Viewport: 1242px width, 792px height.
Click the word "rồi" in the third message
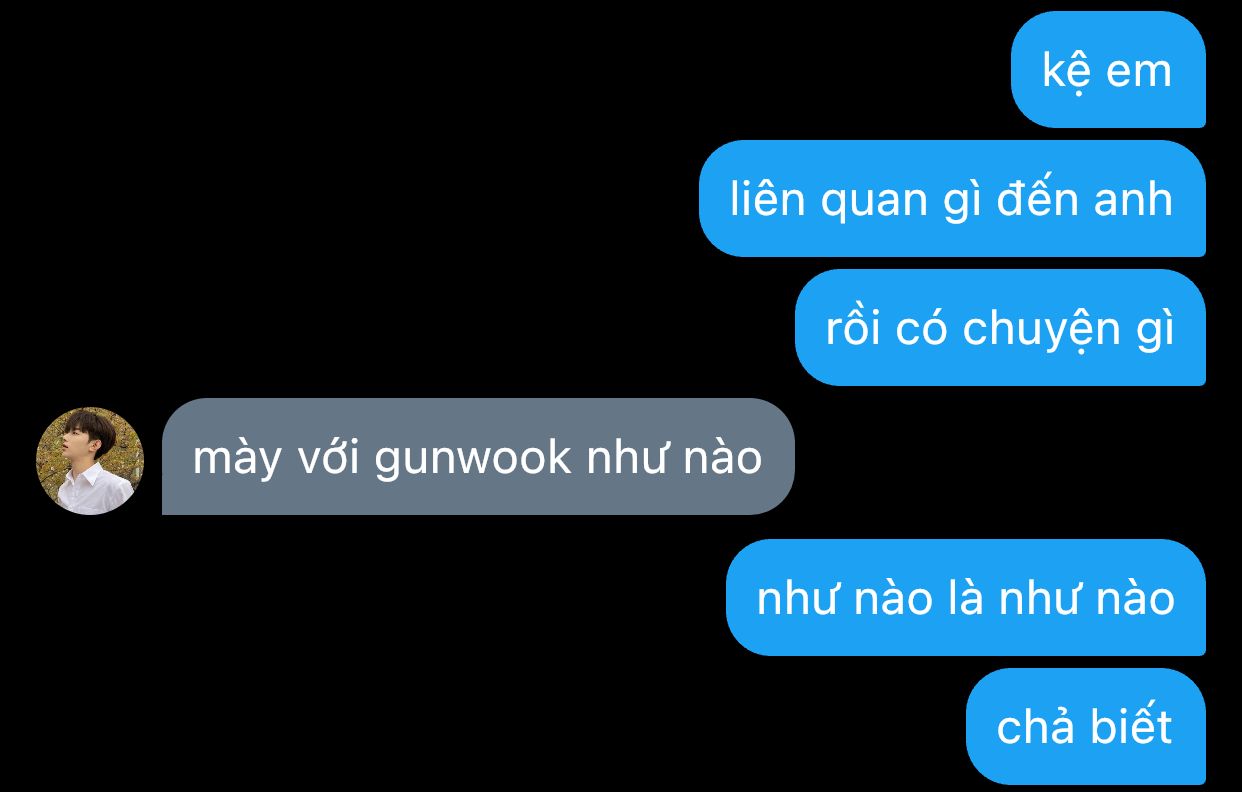point(853,329)
